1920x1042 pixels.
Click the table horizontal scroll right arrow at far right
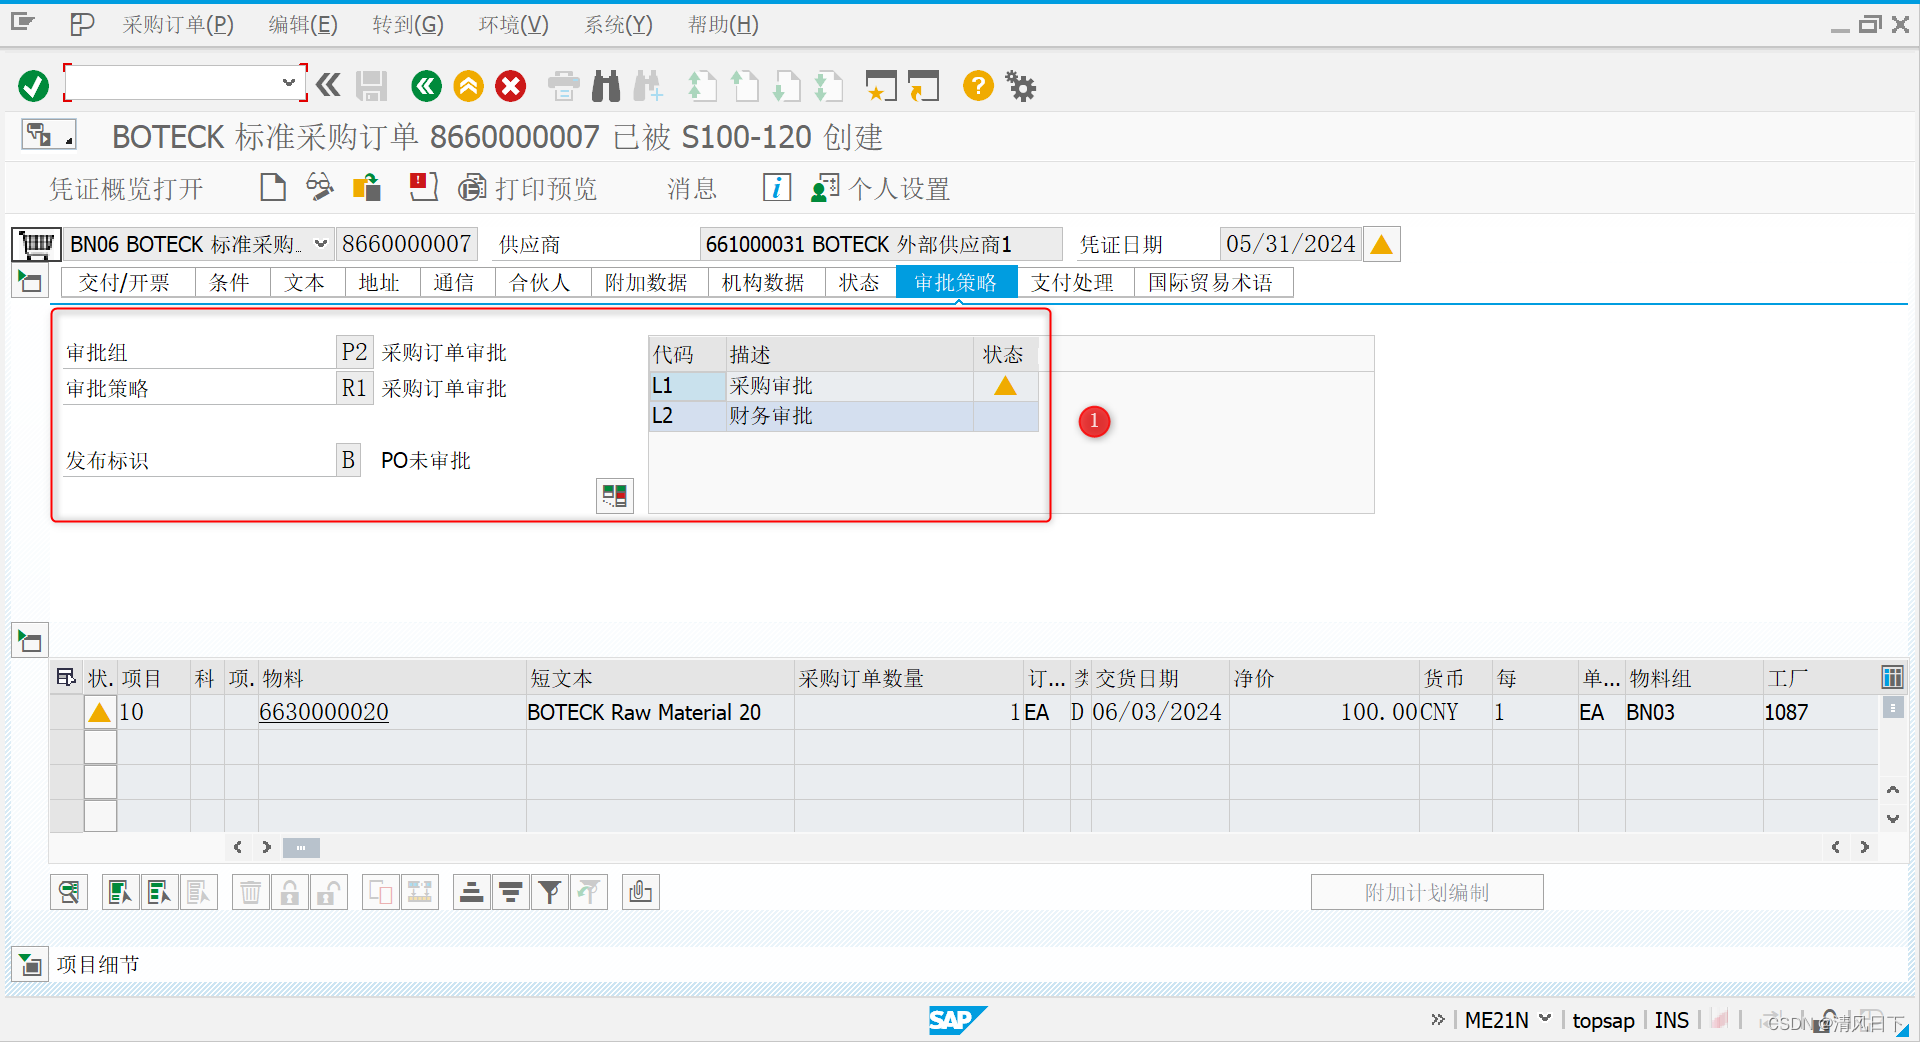pyautogui.click(x=1864, y=847)
